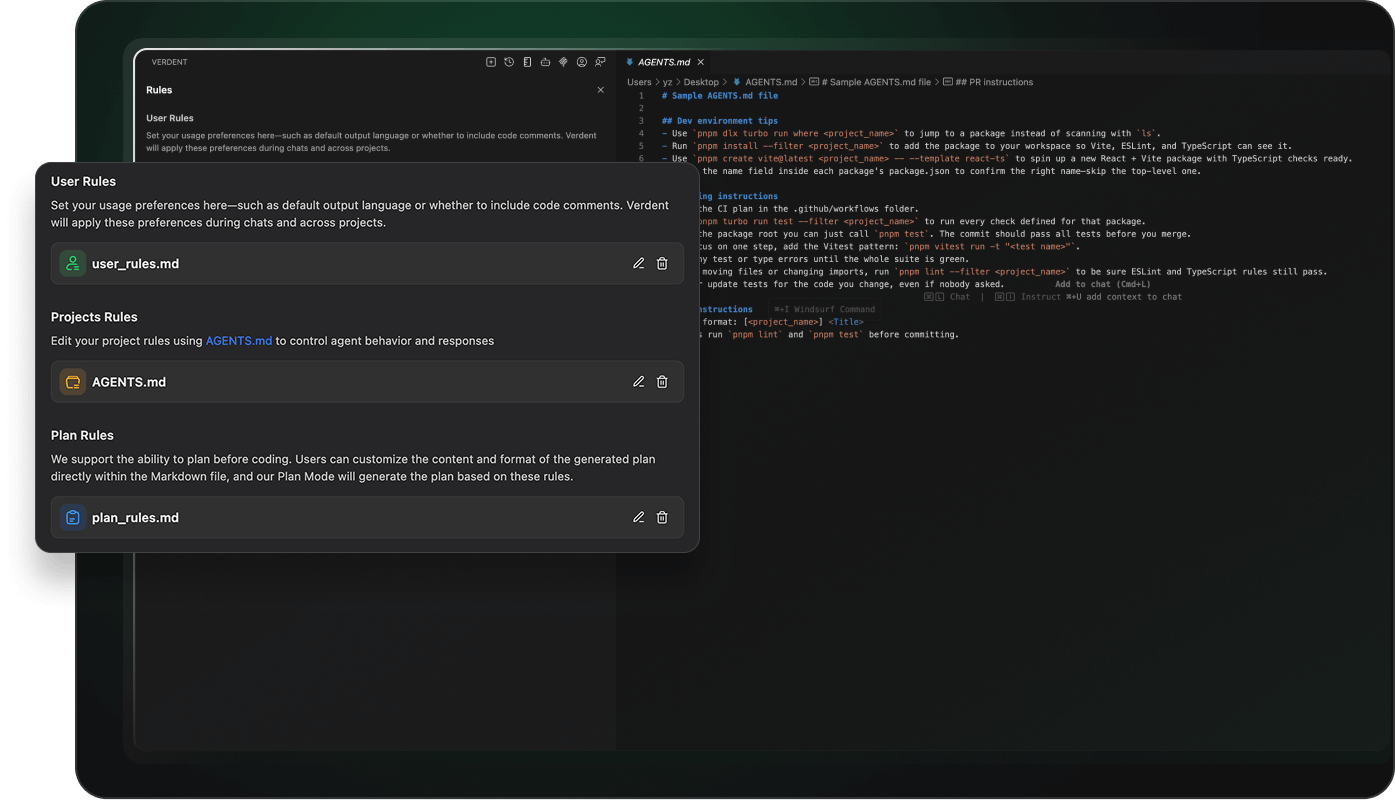This screenshot has height=800, width=1395.
Task: Close the AGENTS.md editor tab
Action: point(701,62)
